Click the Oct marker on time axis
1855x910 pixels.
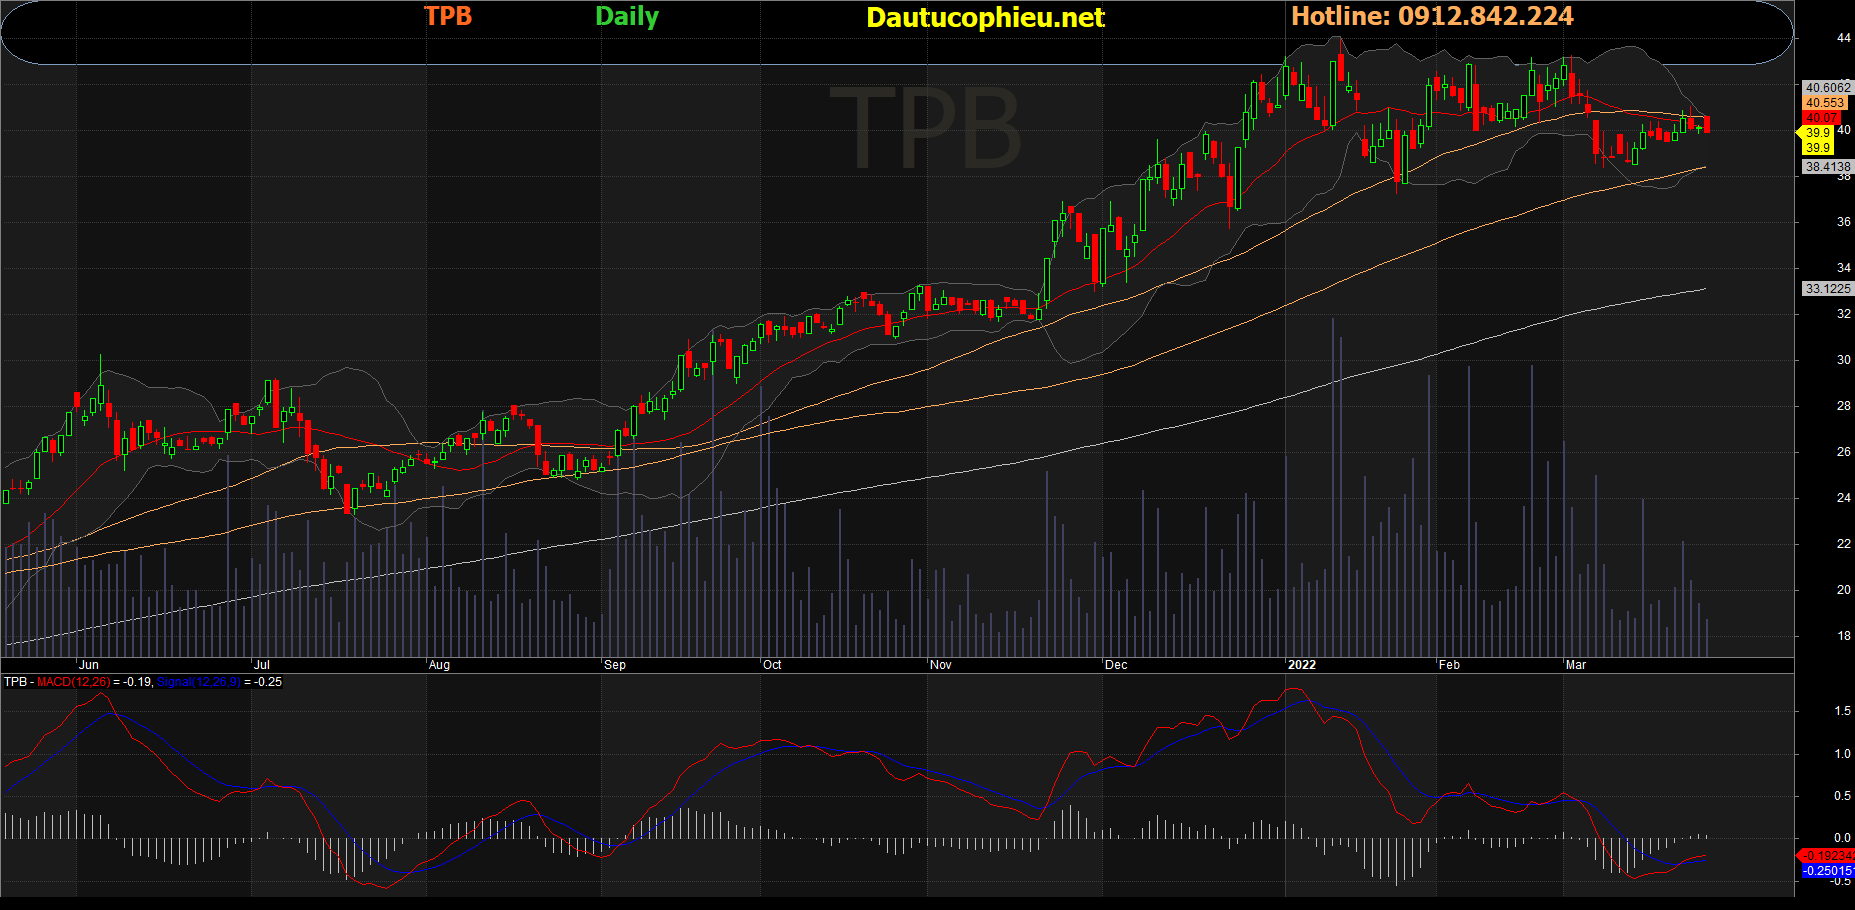(x=772, y=665)
